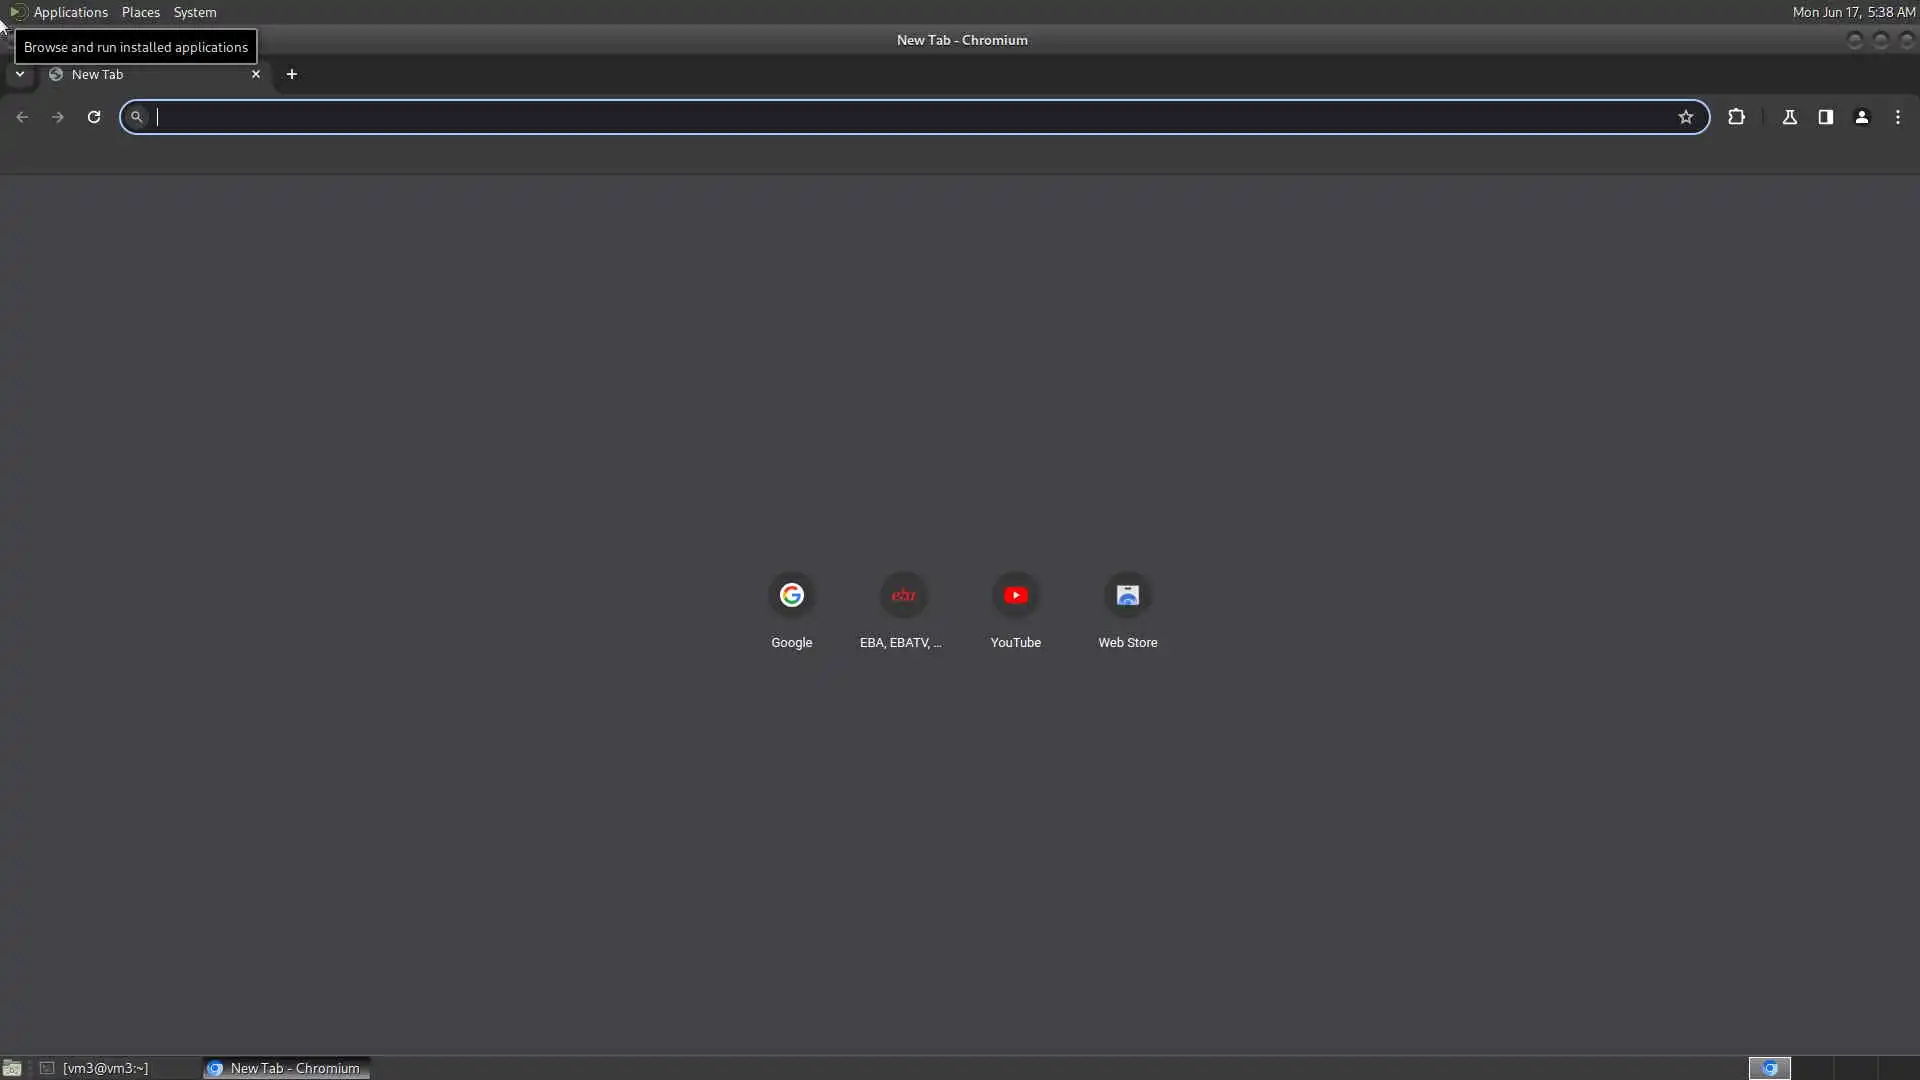Open a new tab with plus button
Screen dimensions: 1920x1080
point(292,74)
